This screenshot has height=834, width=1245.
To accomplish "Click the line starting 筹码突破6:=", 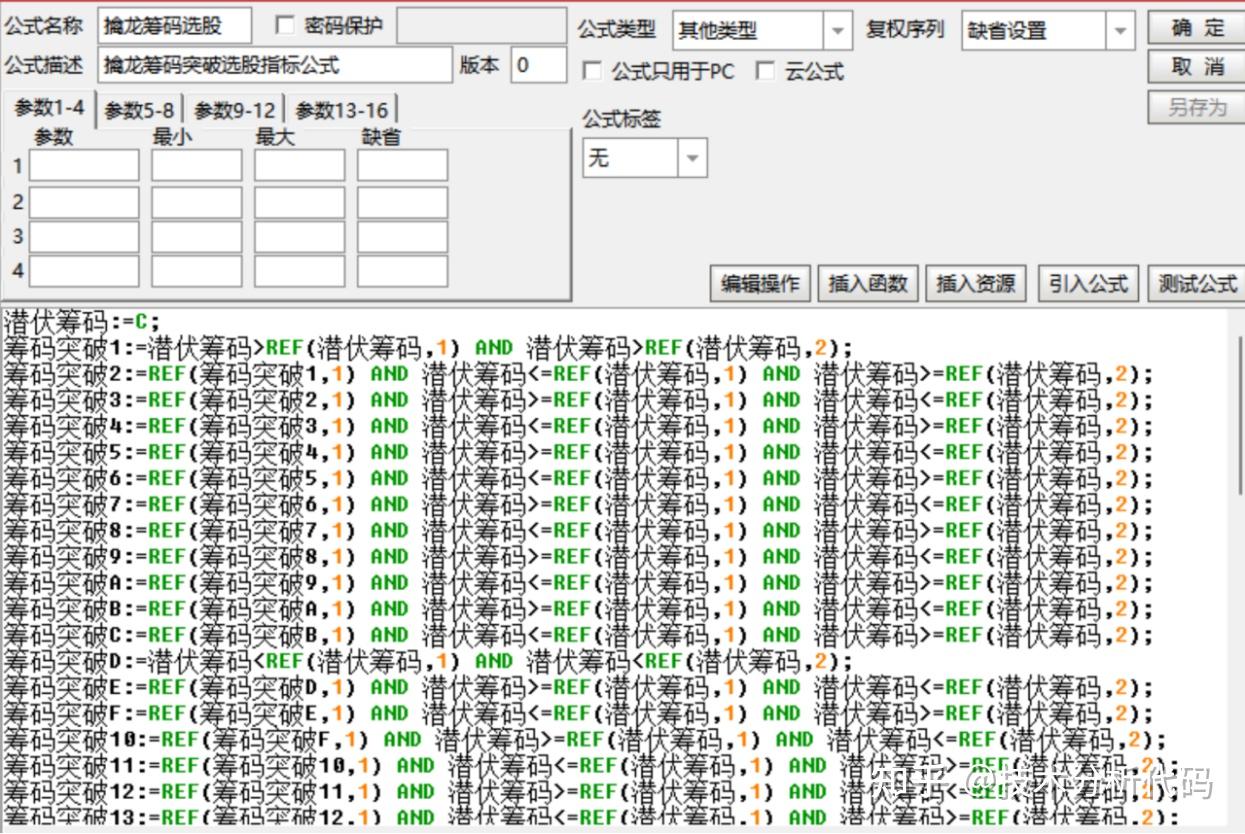I will click(578, 478).
